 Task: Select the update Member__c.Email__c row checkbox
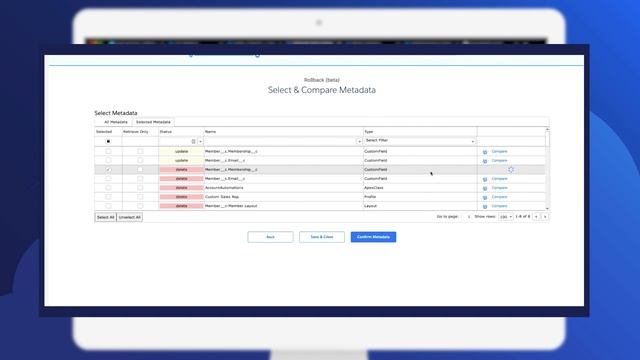click(x=108, y=160)
